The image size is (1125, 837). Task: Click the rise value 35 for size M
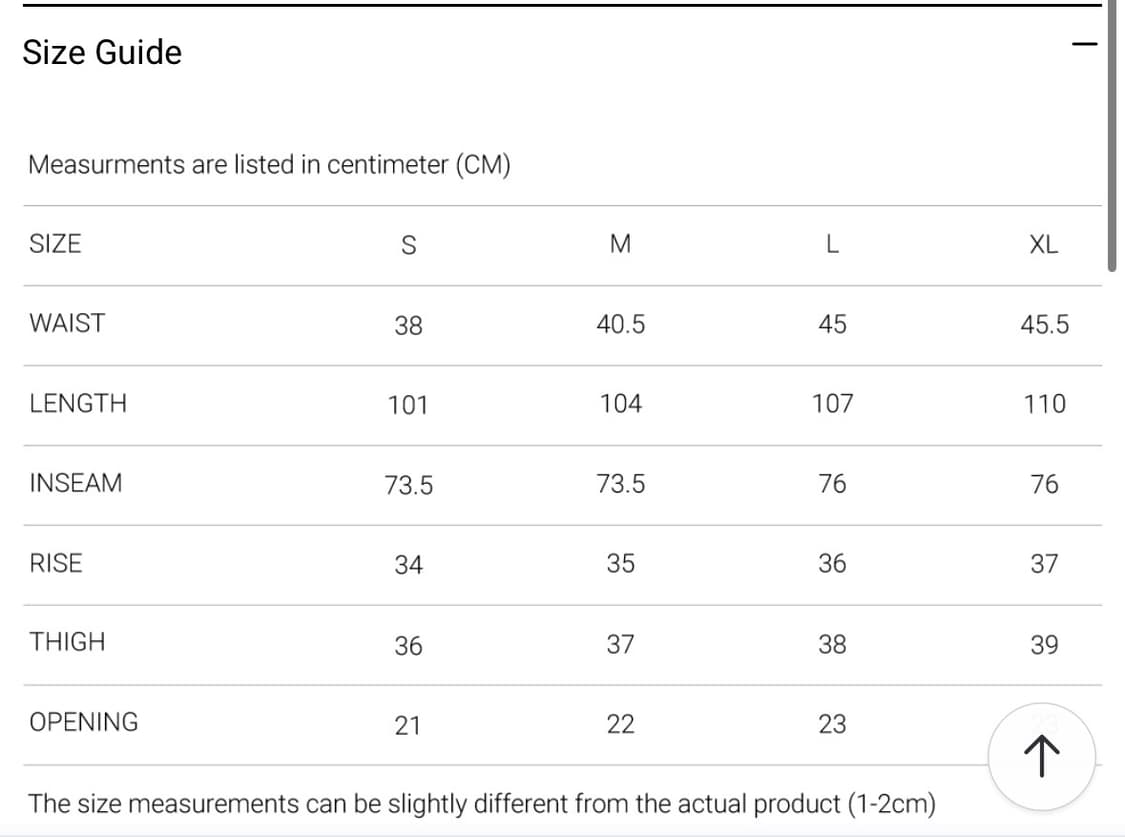[x=620, y=564]
